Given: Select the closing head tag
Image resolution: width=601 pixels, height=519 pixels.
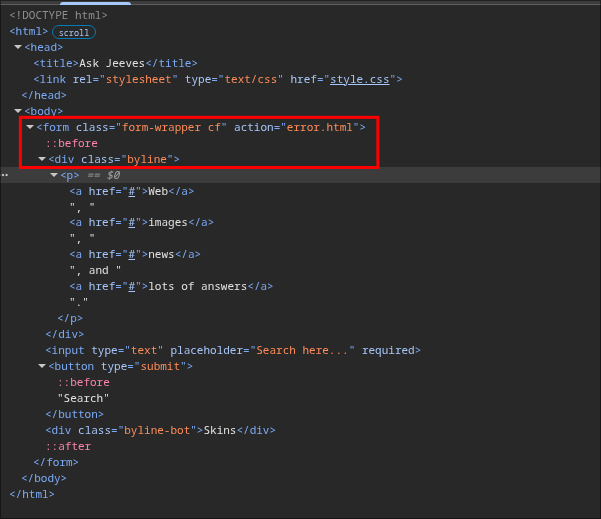Looking at the screenshot, I should click(44, 95).
